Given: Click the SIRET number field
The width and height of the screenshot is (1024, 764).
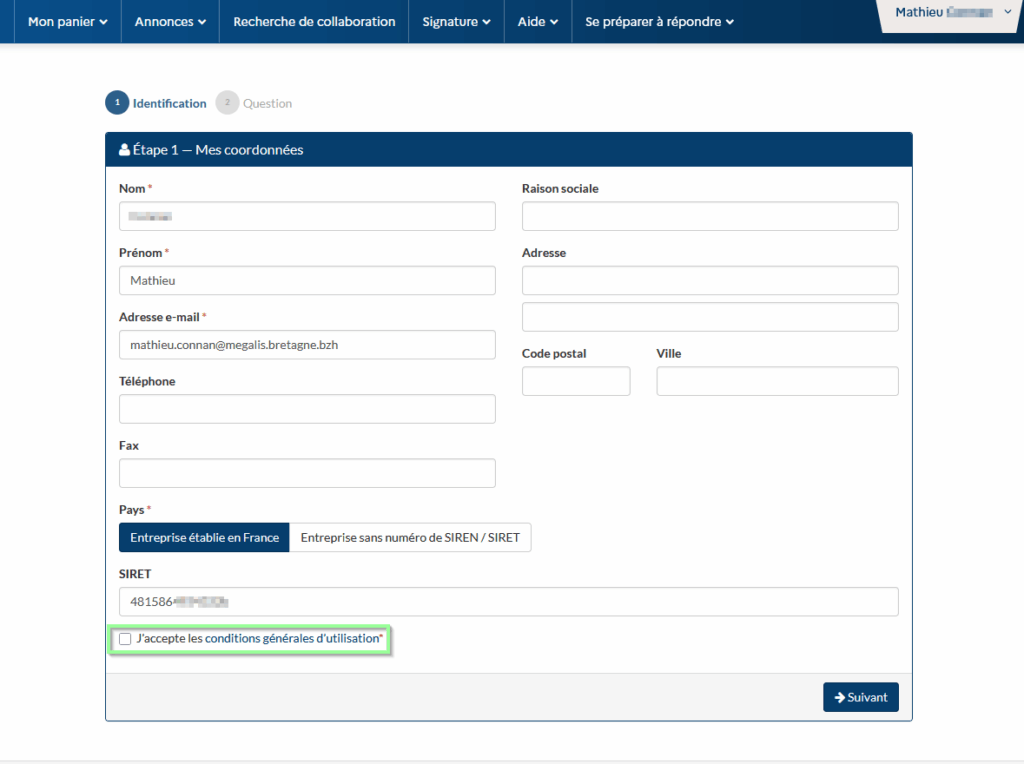Looking at the screenshot, I should (x=508, y=601).
